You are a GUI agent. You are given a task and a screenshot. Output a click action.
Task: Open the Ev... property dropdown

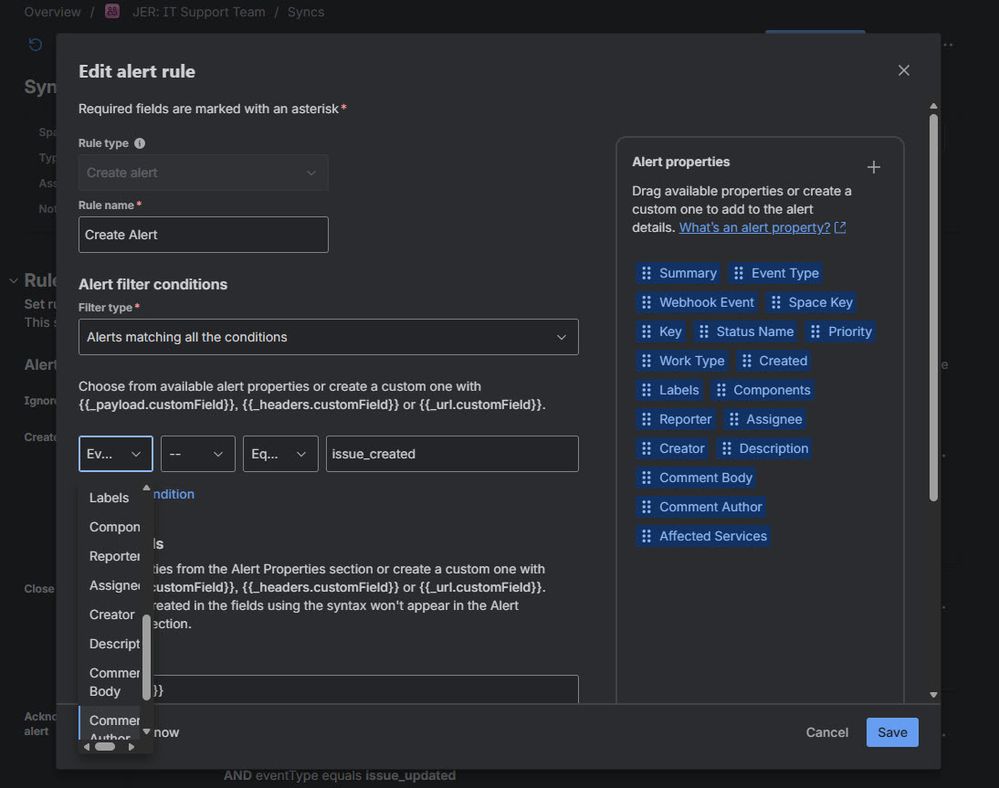tap(115, 454)
